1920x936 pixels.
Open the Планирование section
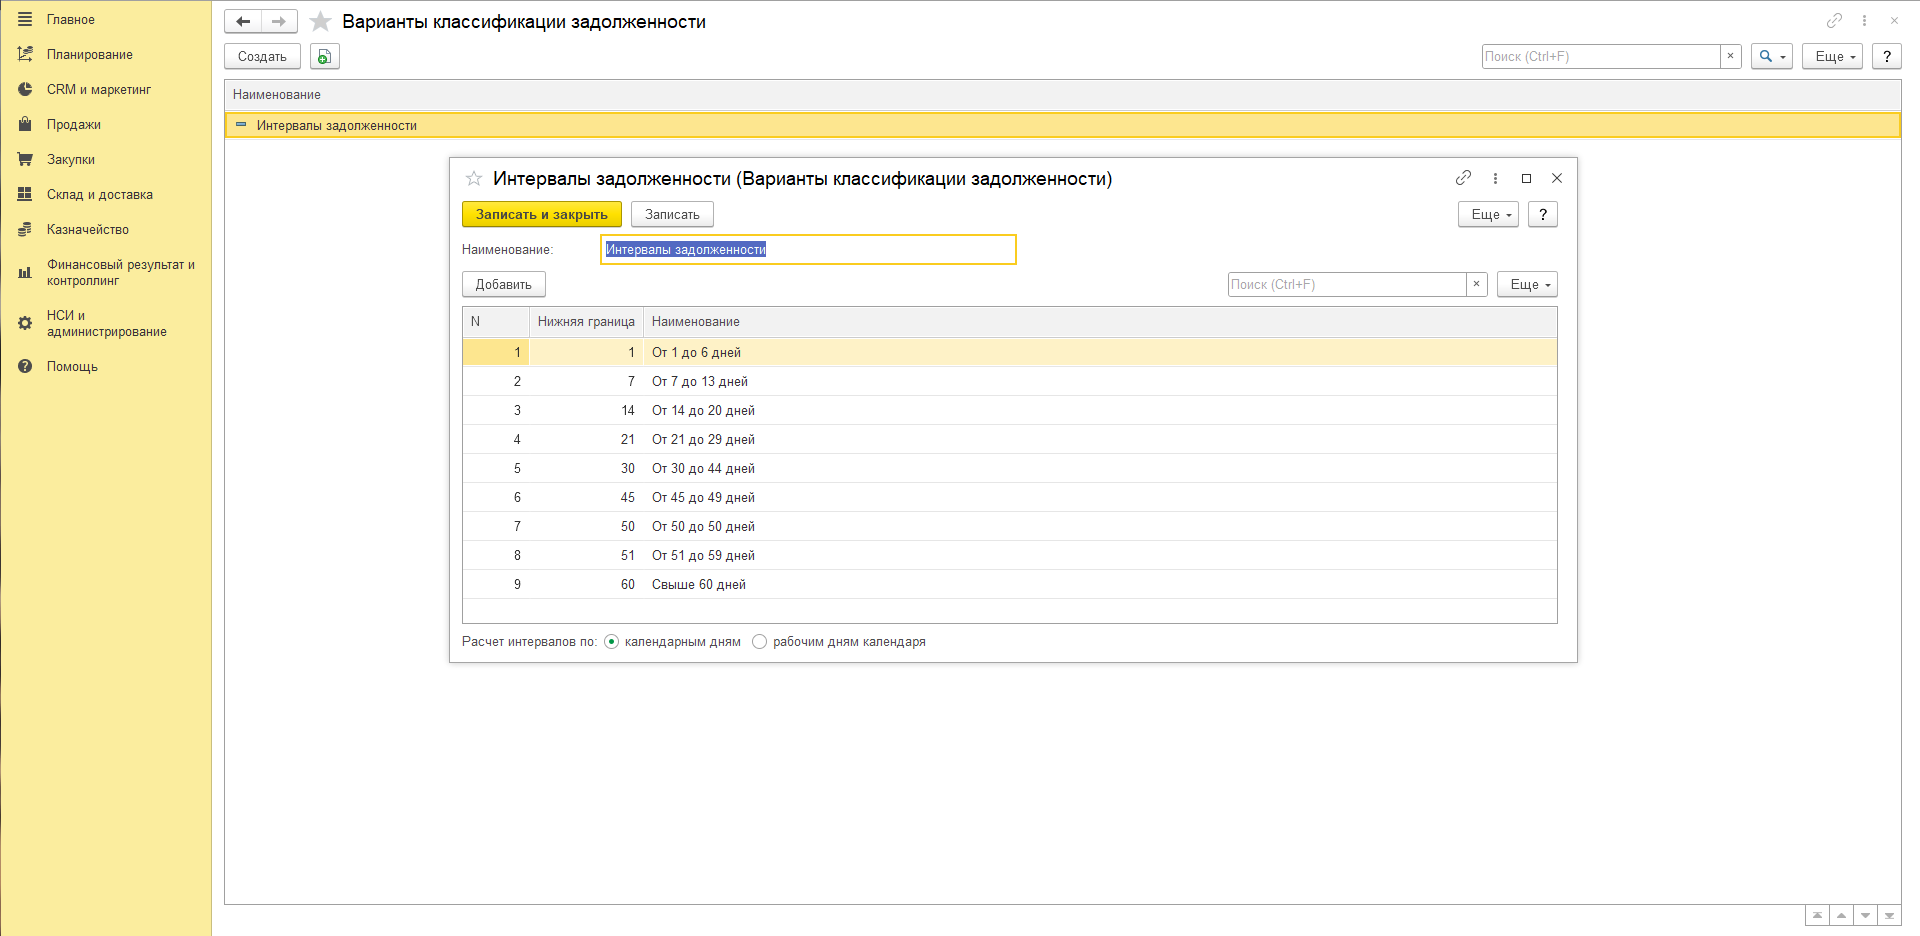pyautogui.click(x=89, y=54)
